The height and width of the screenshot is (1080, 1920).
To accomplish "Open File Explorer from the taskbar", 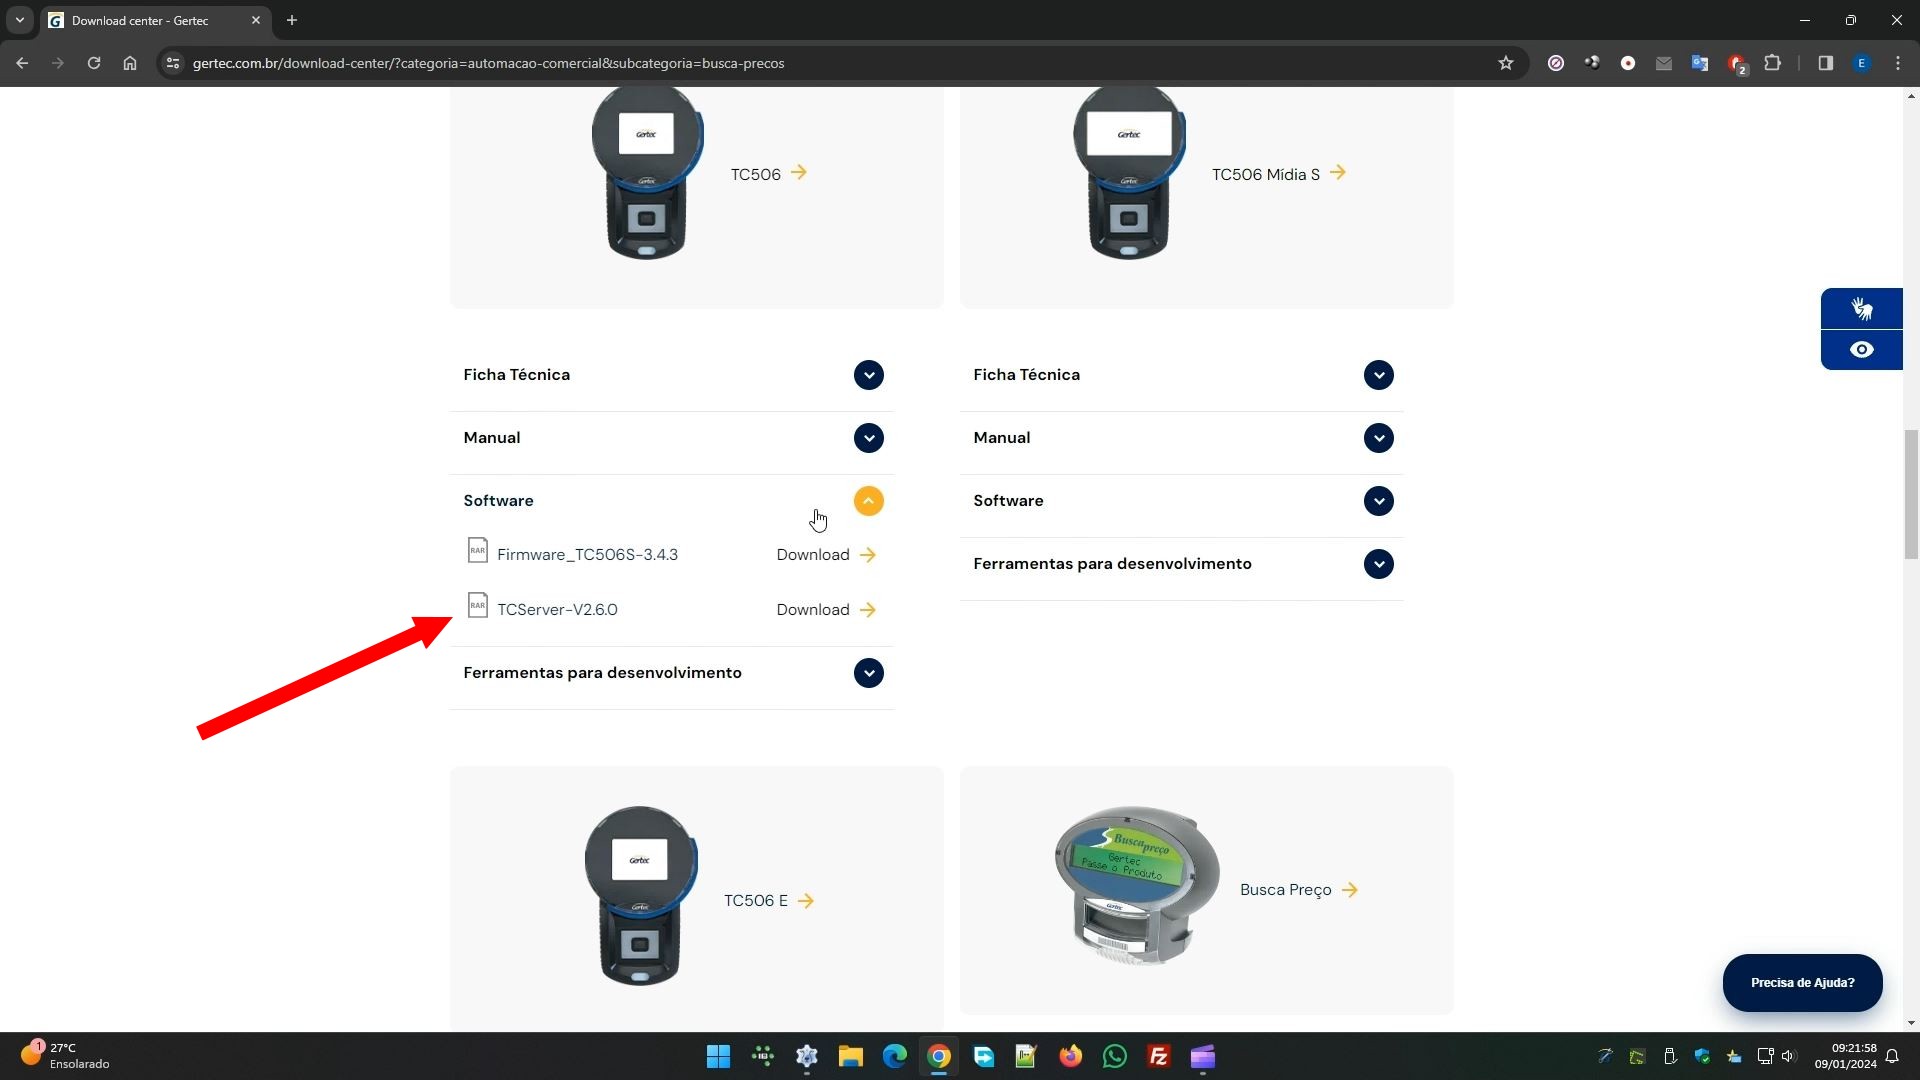I will pyautogui.click(x=851, y=1057).
